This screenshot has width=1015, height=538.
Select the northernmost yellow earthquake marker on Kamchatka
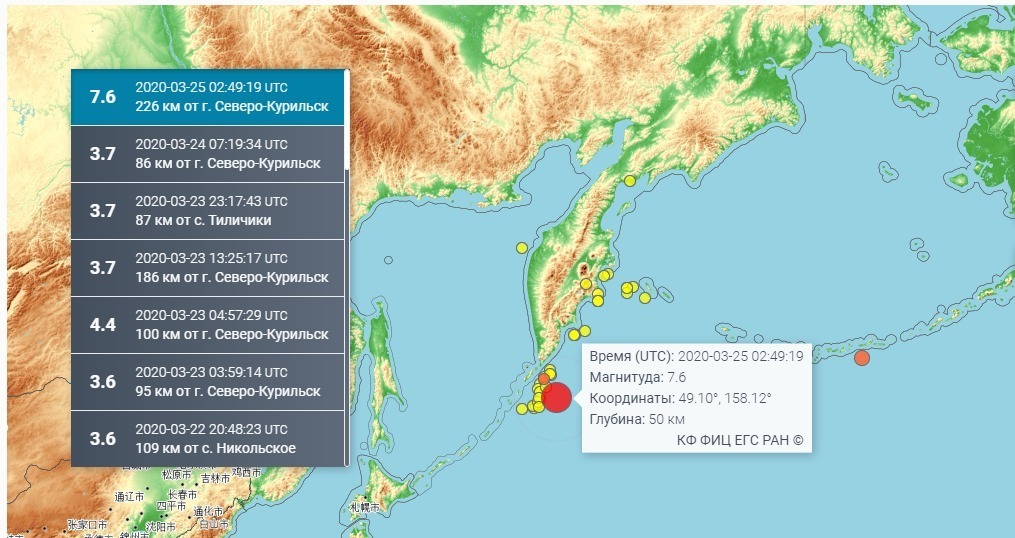point(630,180)
